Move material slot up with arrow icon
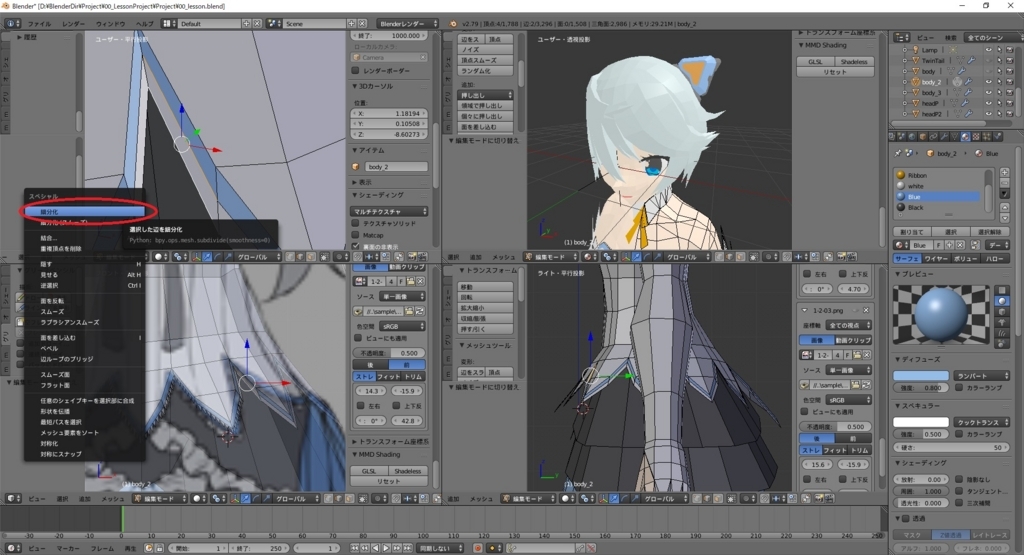This screenshot has width=1024, height=555. point(1004,208)
